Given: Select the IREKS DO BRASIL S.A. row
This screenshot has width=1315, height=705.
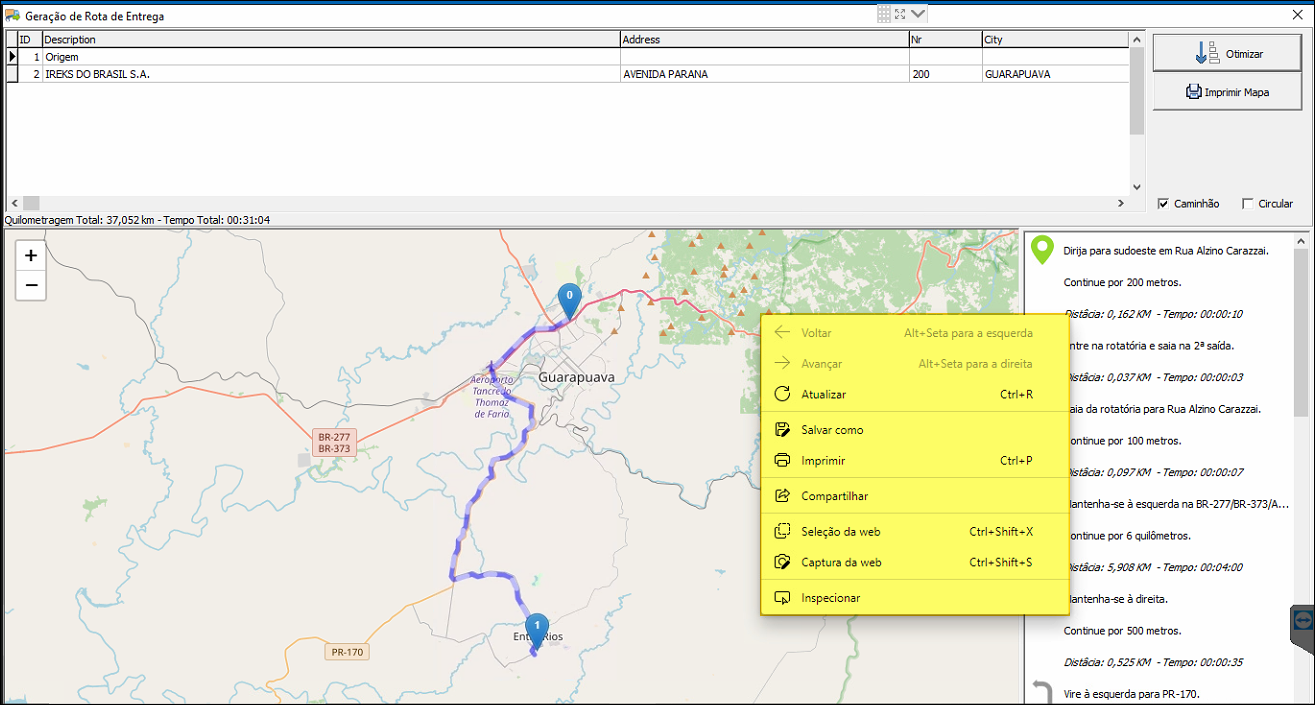Looking at the screenshot, I should click(x=568, y=74).
